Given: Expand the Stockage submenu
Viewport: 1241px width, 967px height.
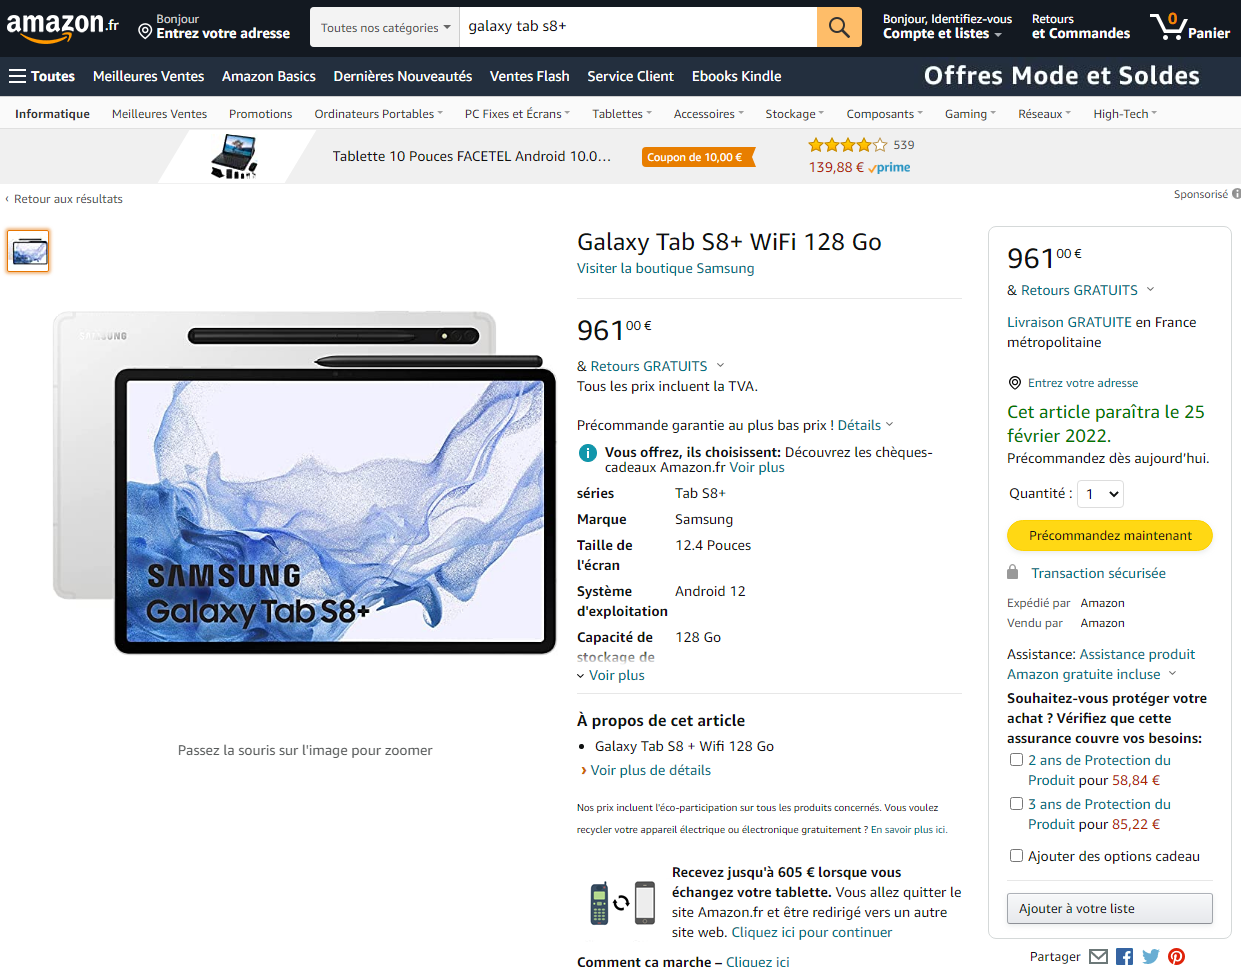Looking at the screenshot, I should [794, 114].
